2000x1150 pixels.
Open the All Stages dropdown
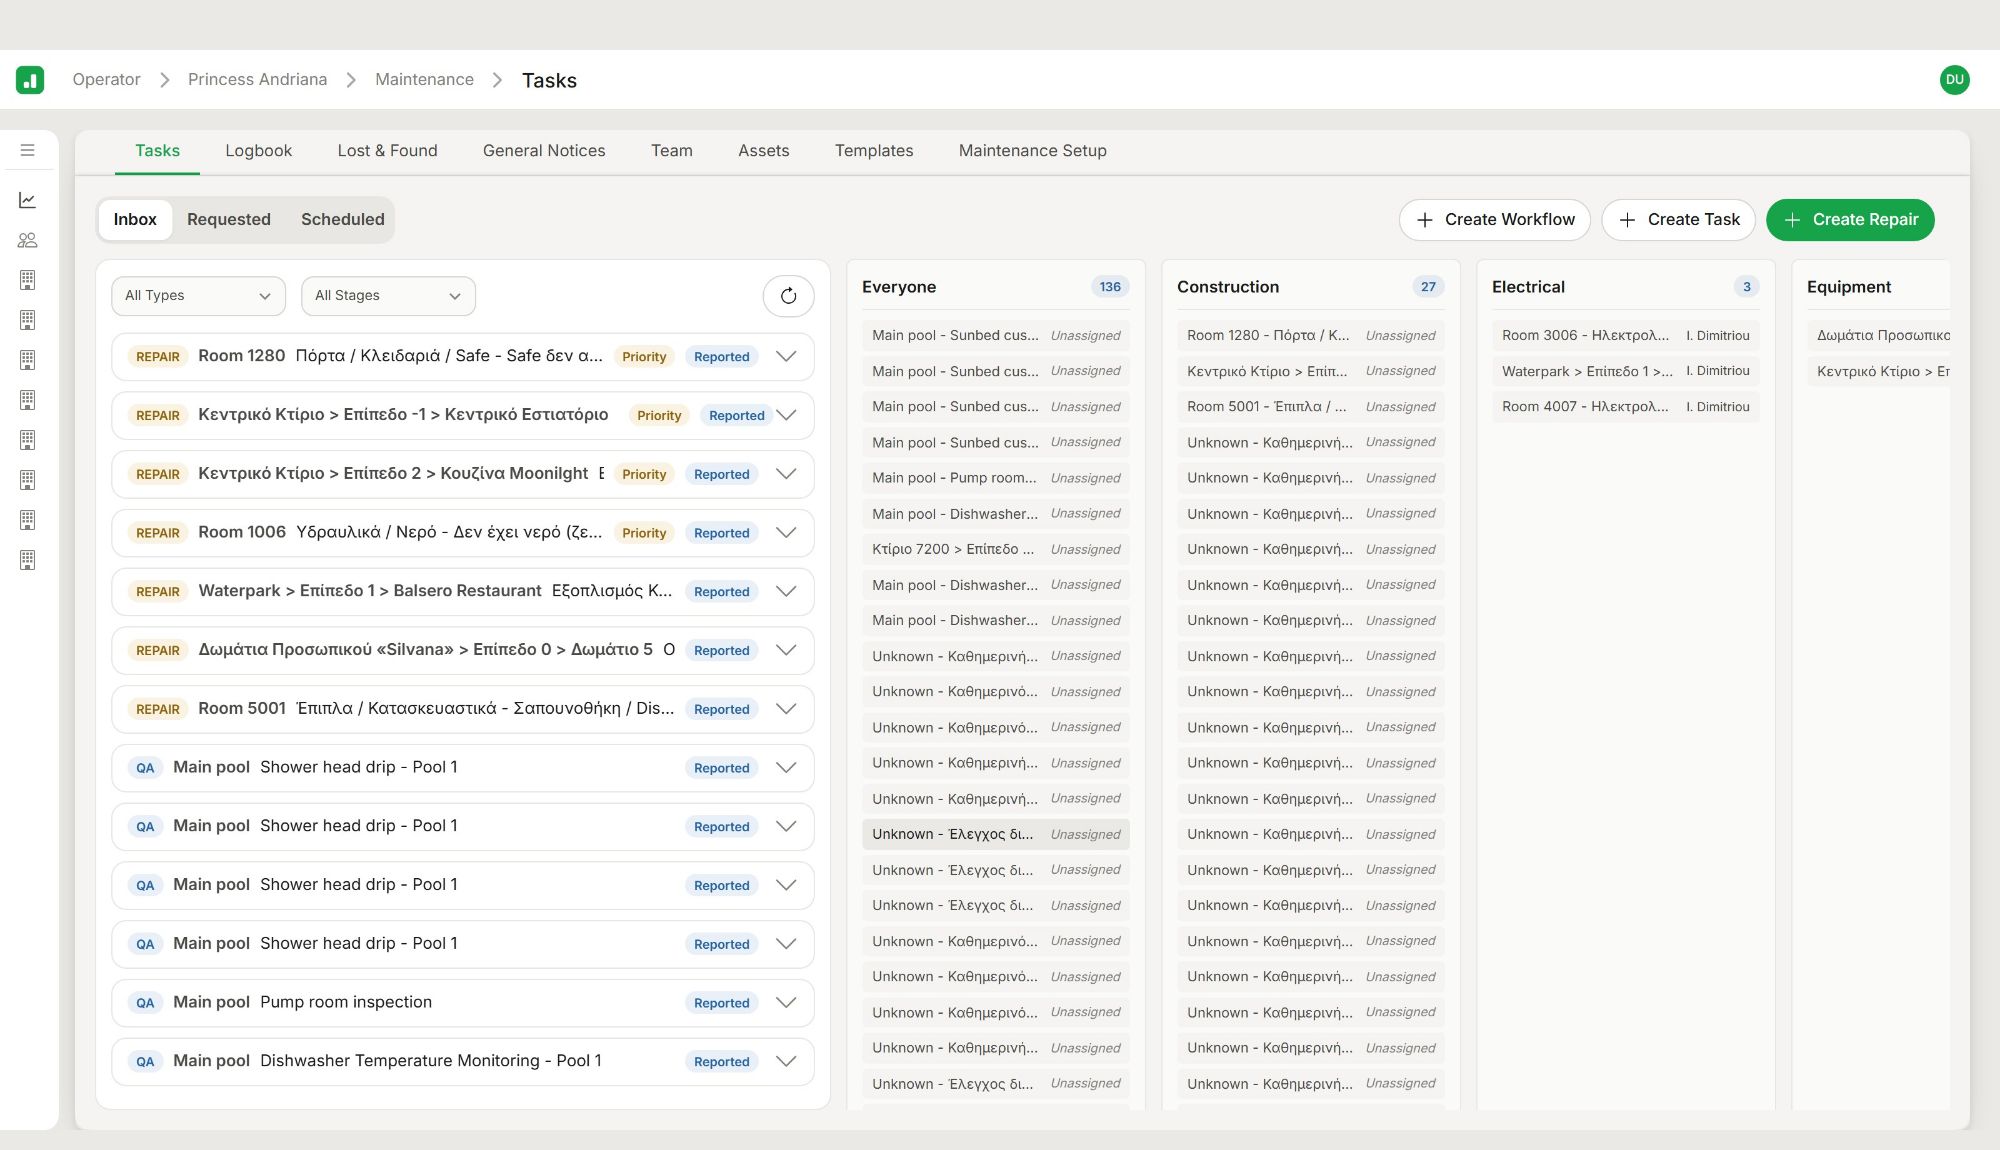[388, 296]
